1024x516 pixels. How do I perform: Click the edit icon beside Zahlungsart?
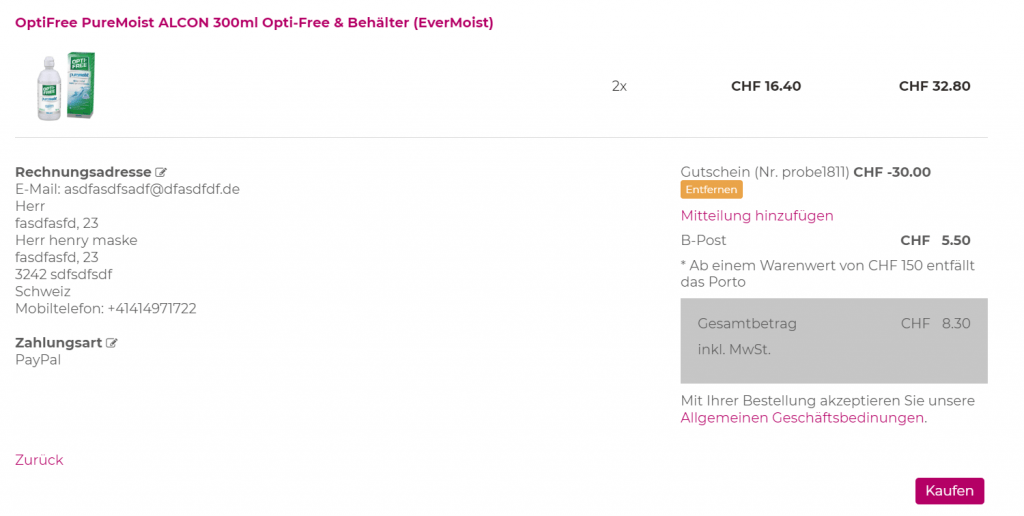click(x=112, y=343)
